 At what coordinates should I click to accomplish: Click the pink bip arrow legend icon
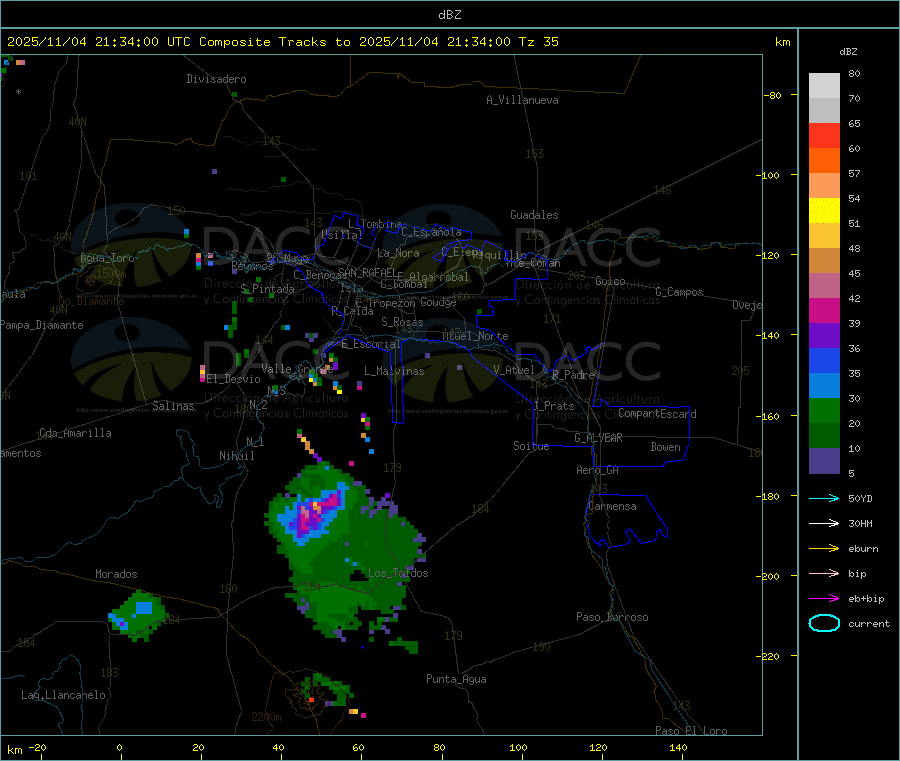[x=824, y=573]
